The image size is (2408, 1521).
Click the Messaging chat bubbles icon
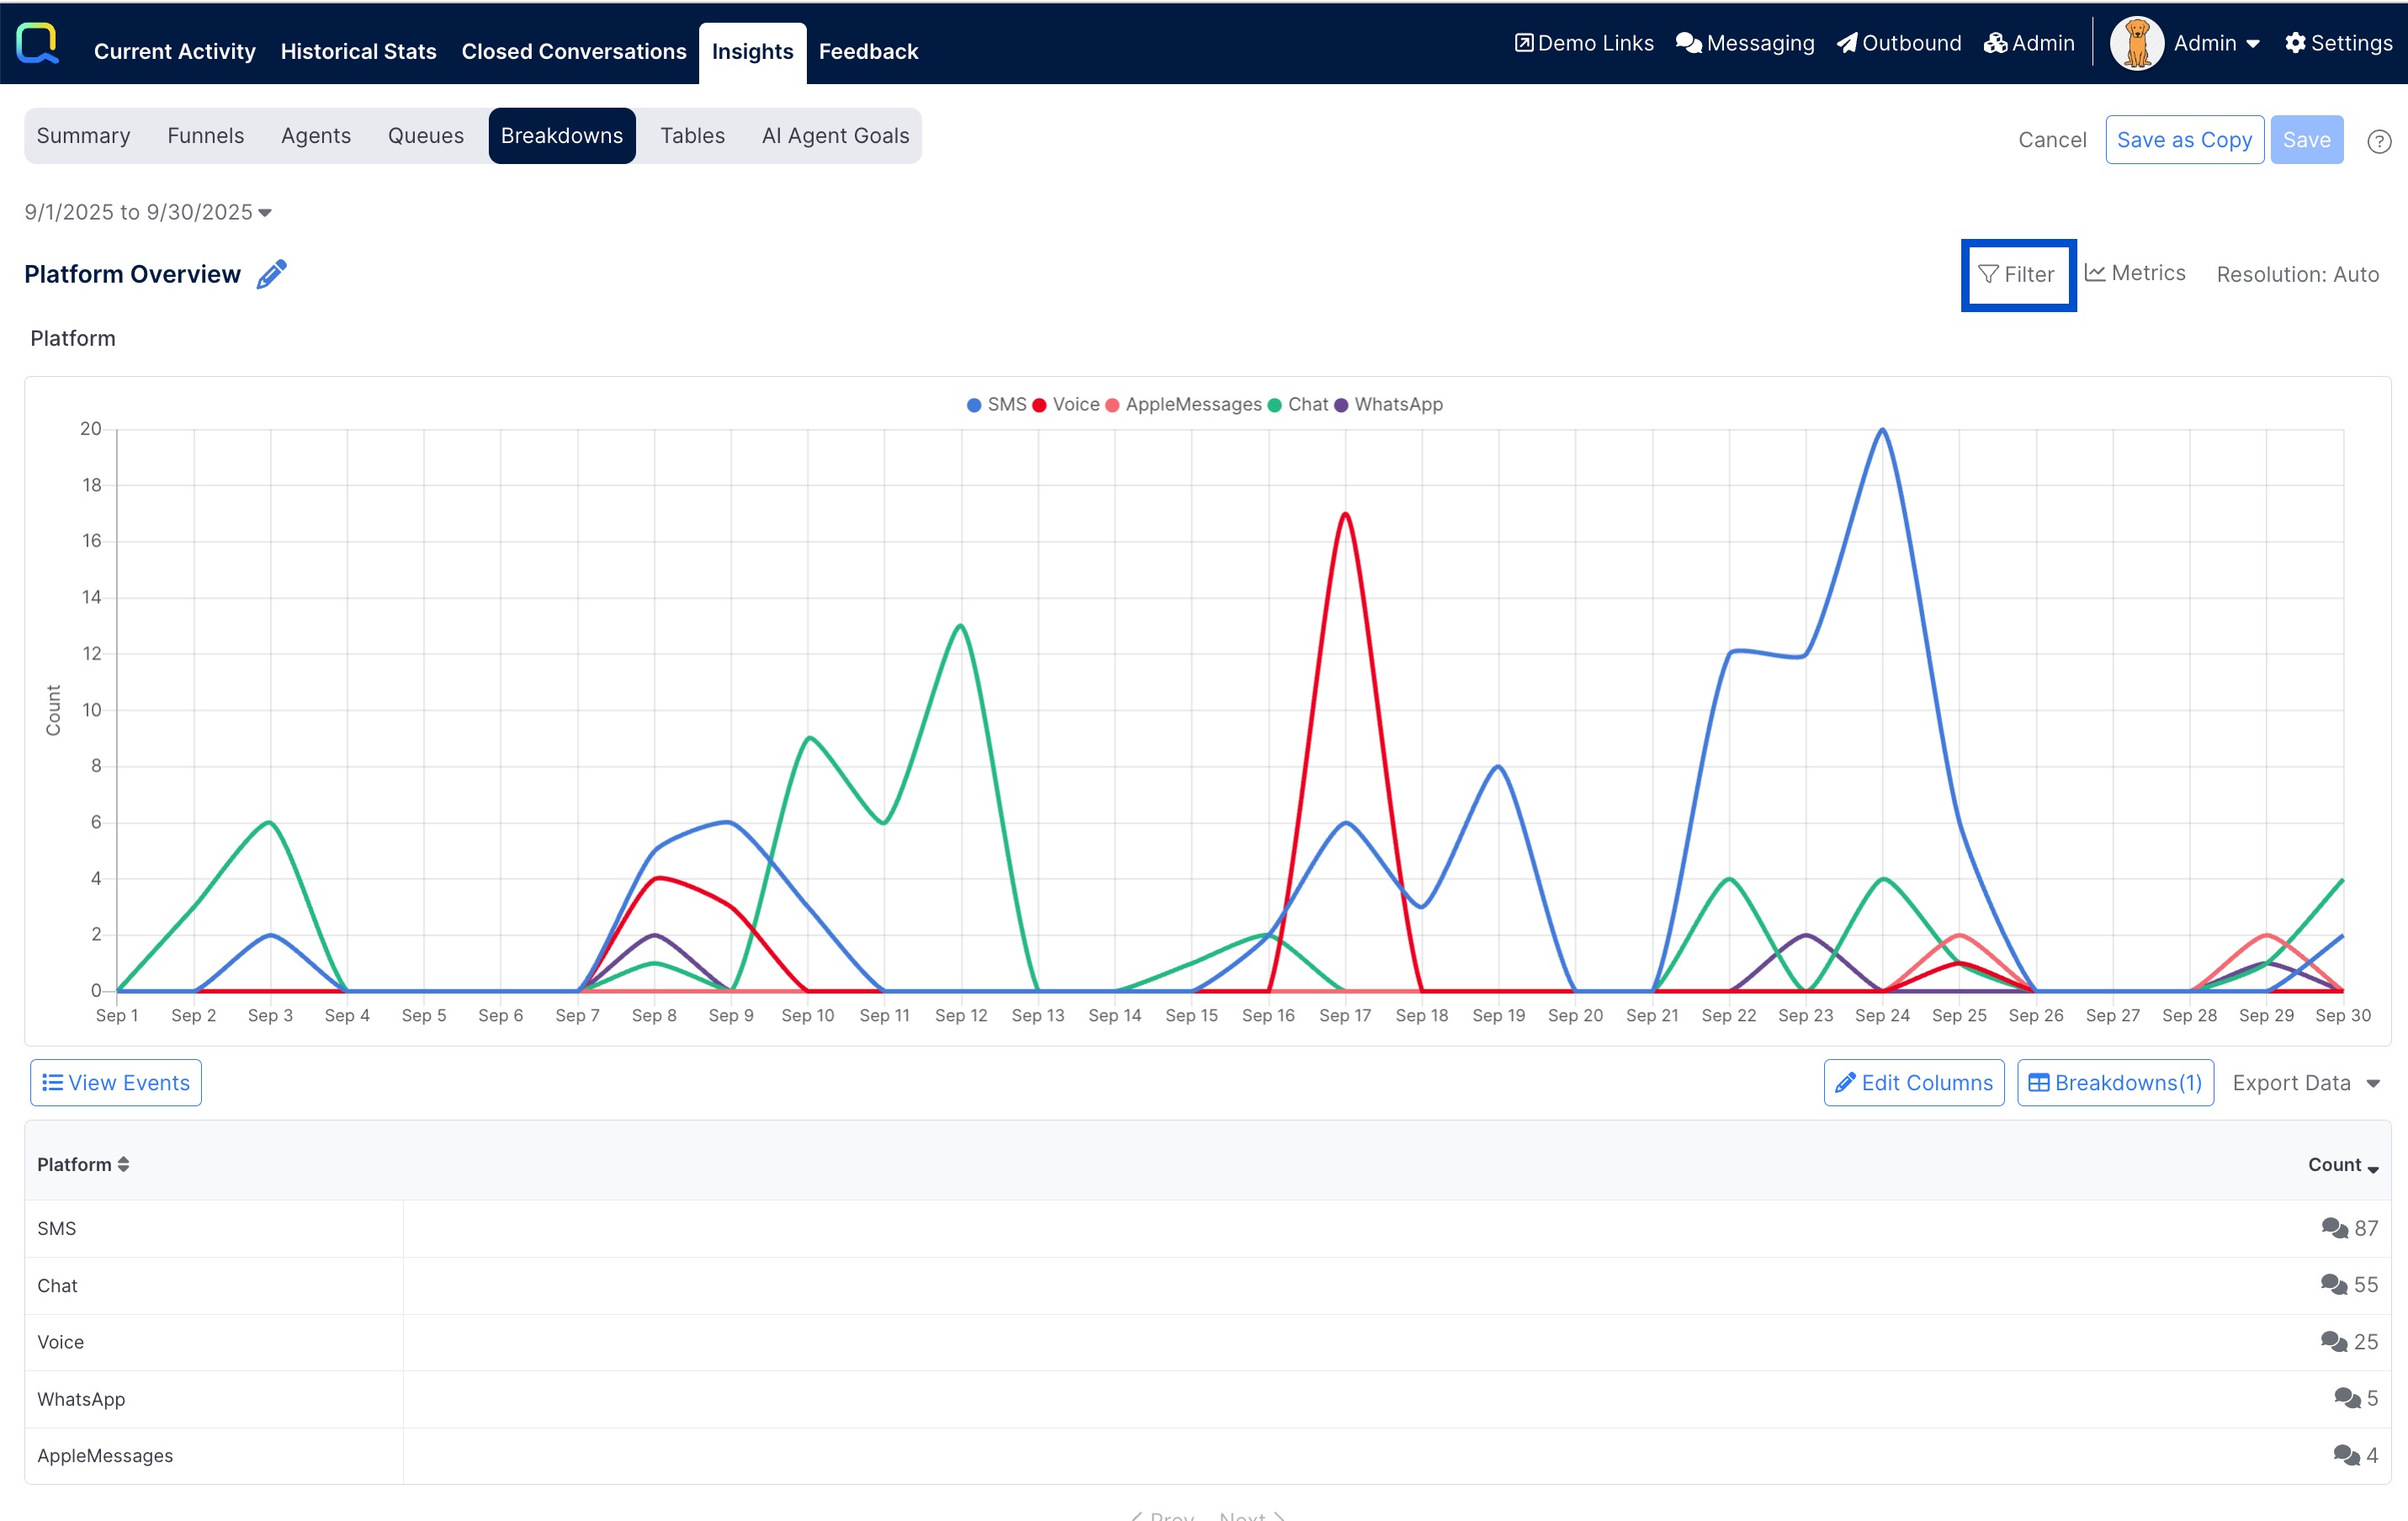(x=1688, y=43)
